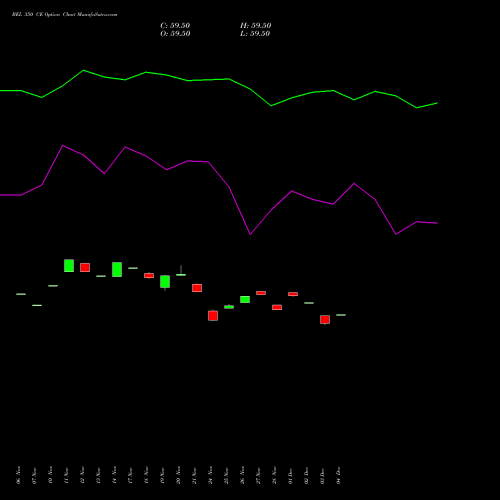Viewport: 500px width, 500px height.
Task: Click the 21 Nov date label
Action: point(194,475)
